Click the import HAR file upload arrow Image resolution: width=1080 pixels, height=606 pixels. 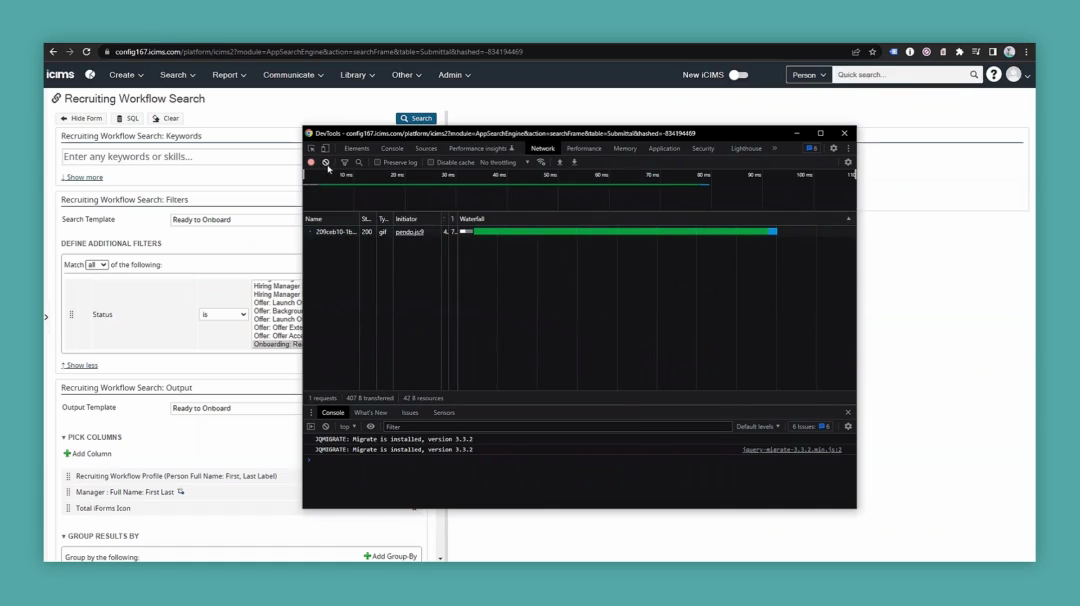pyautogui.click(x=559, y=163)
